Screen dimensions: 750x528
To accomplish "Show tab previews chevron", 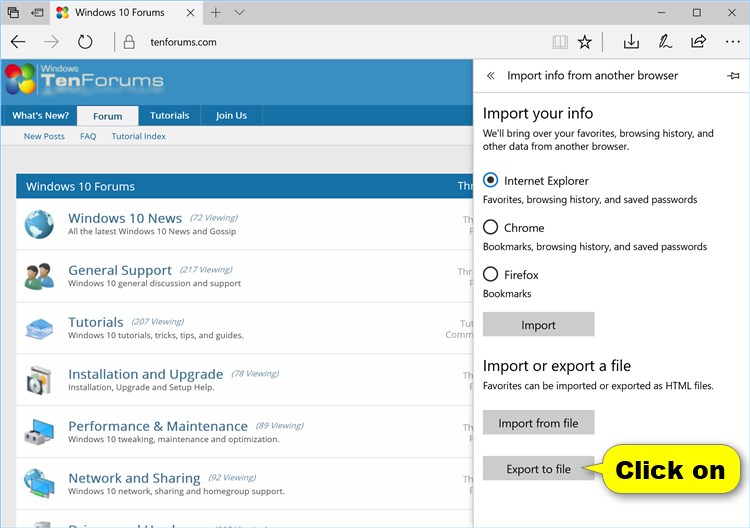I will 239,12.
